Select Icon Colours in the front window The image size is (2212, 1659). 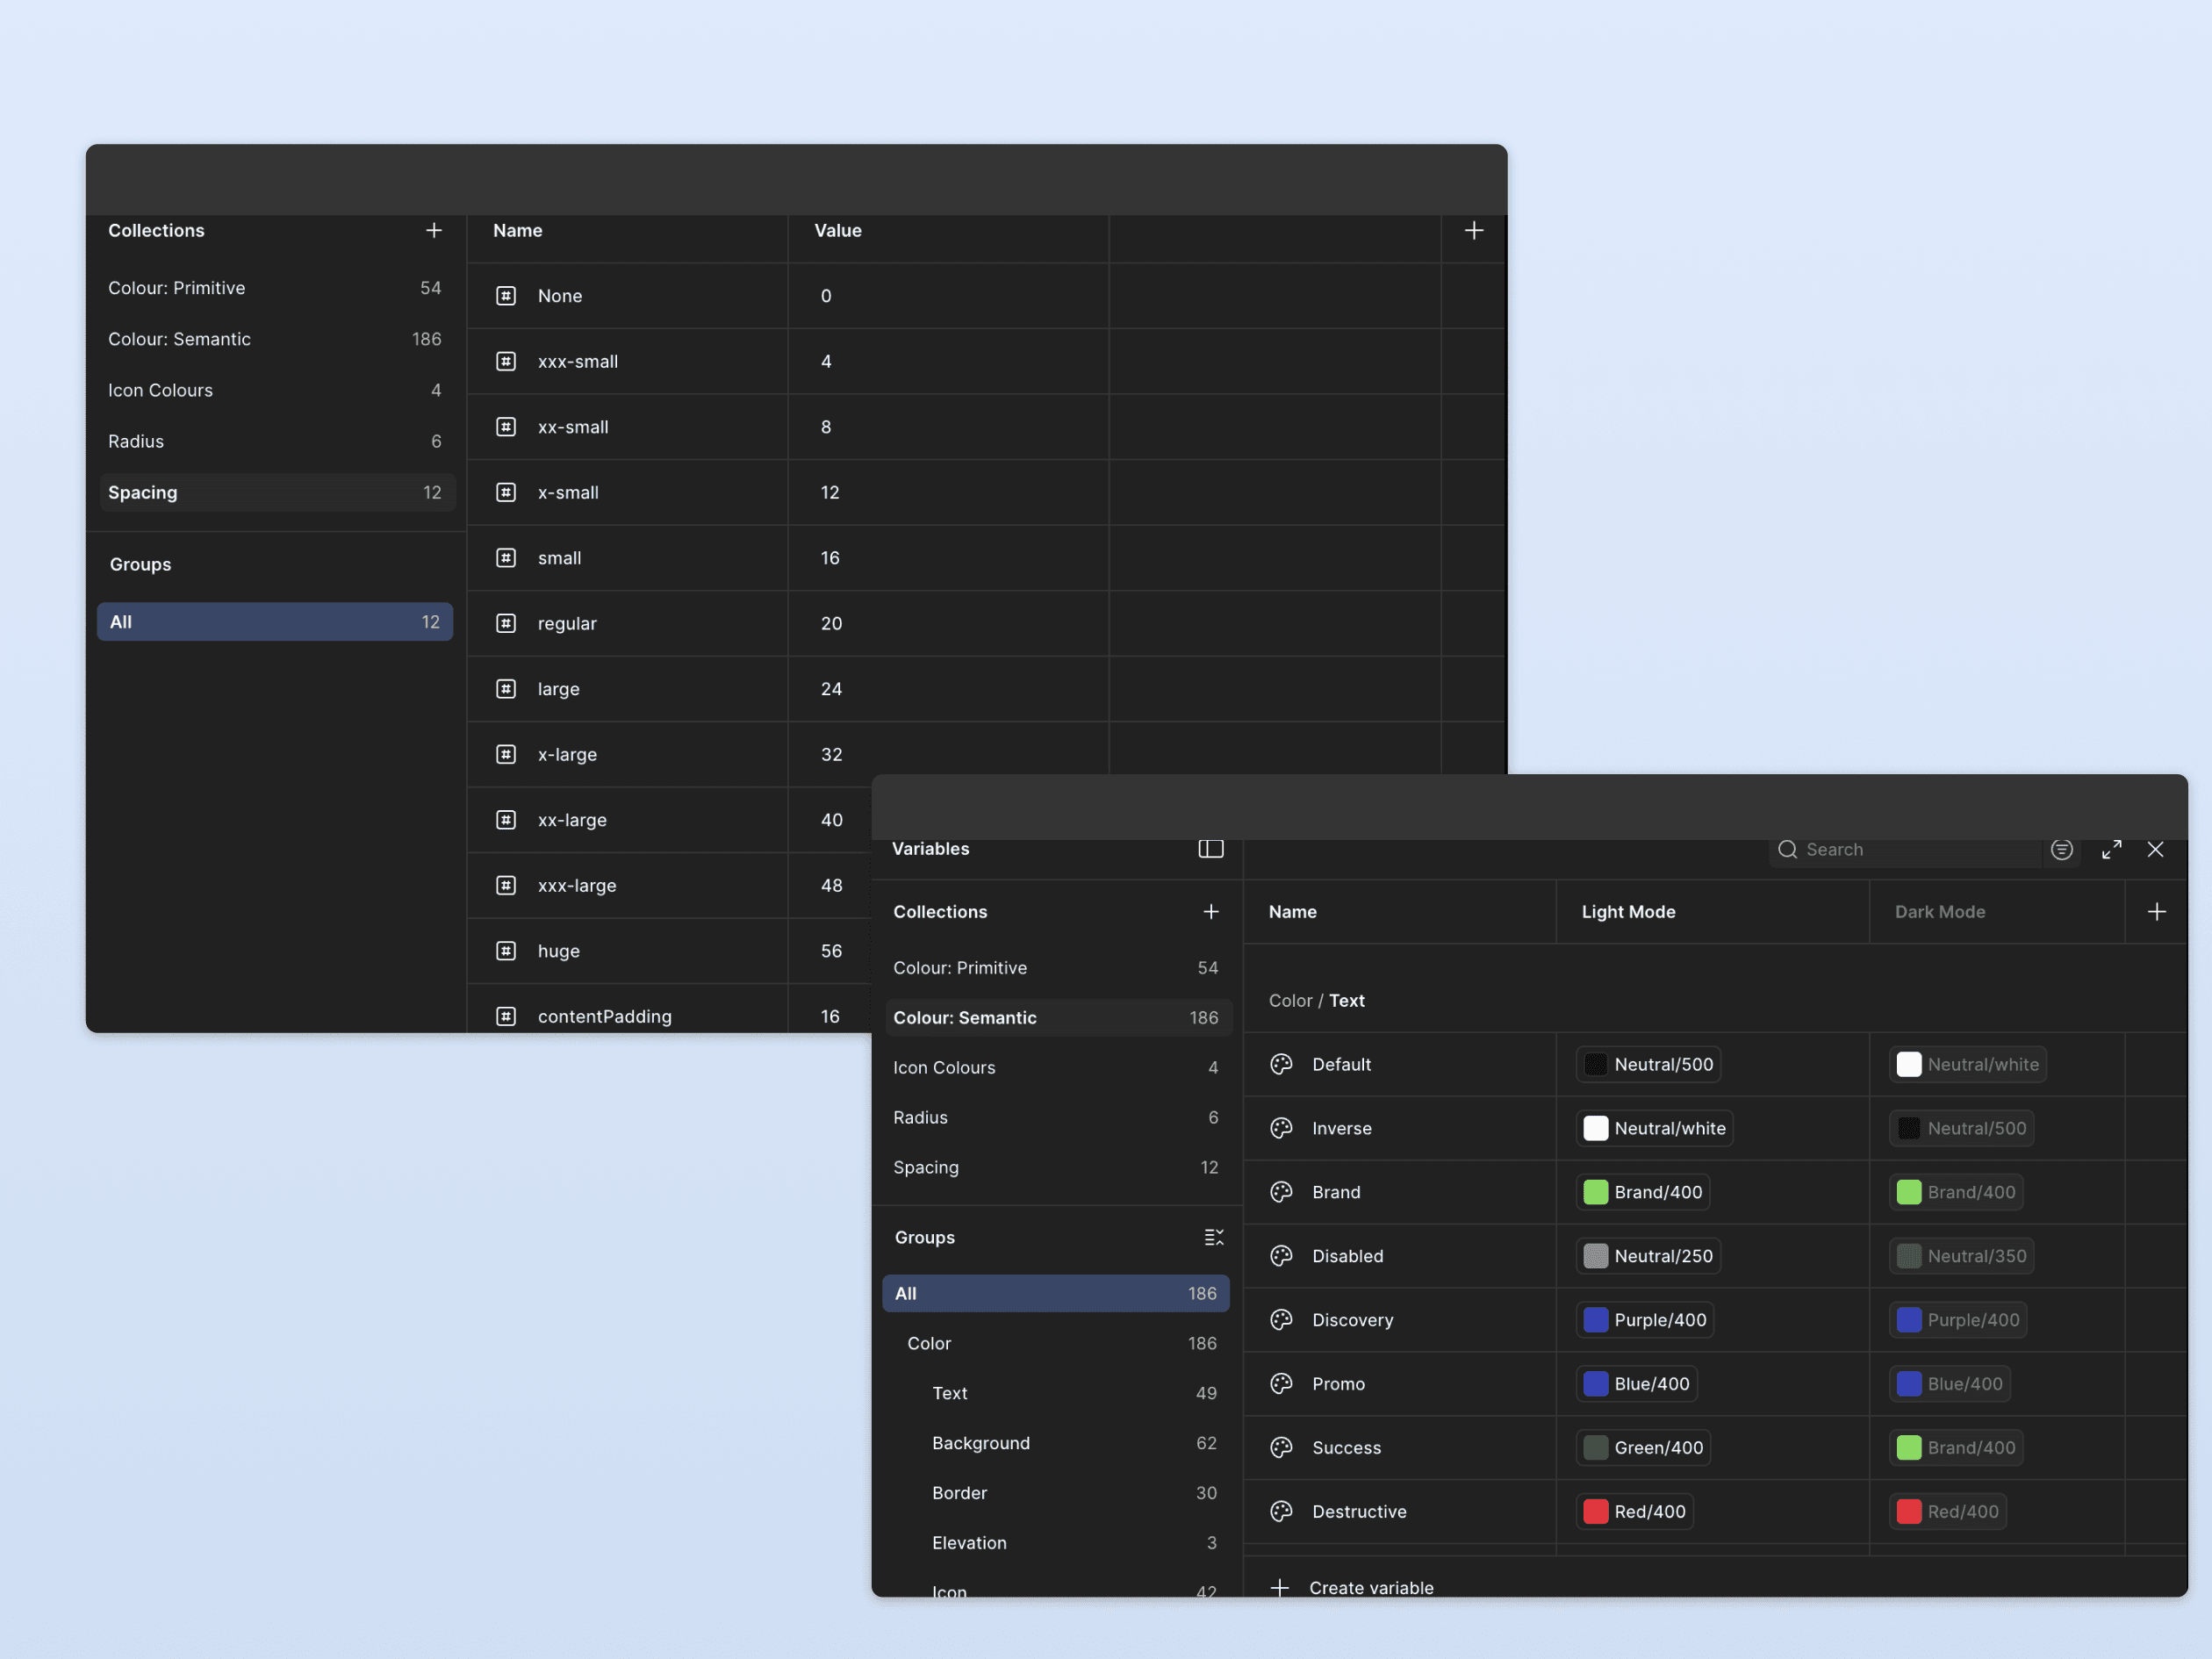point(1057,1067)
